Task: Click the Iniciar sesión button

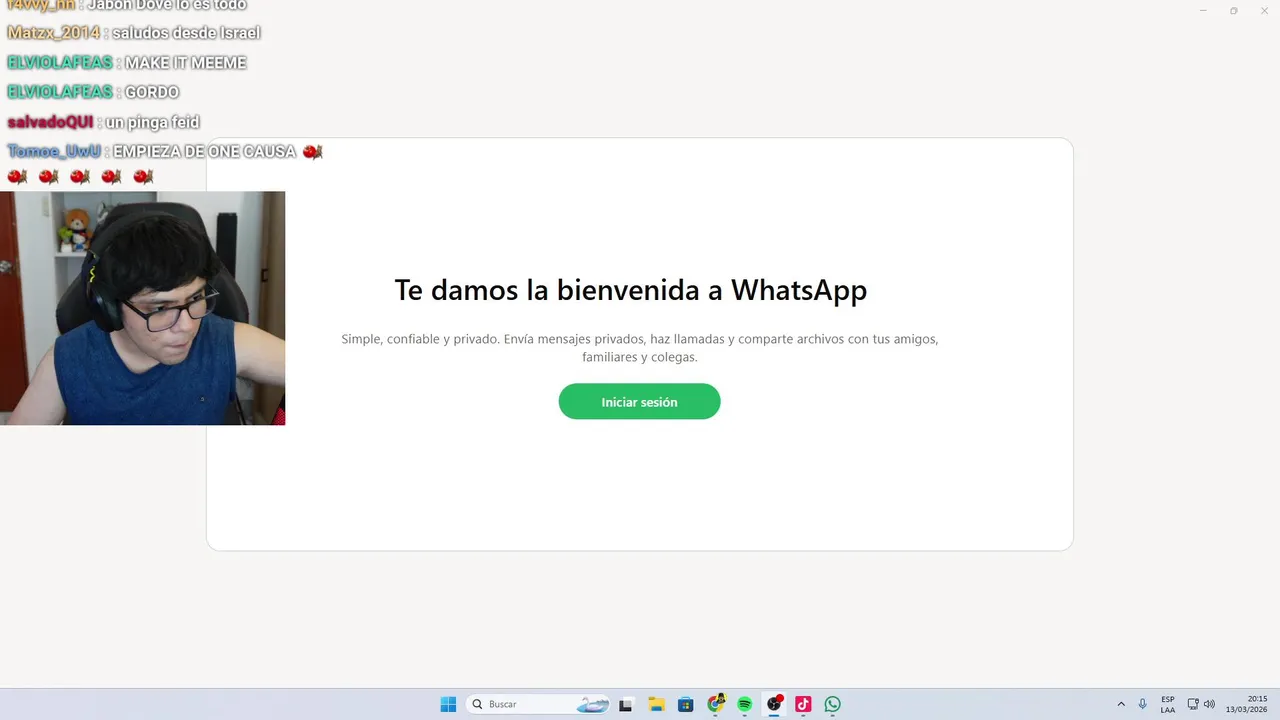Action: pyautogui.click(x=639, y=401)
